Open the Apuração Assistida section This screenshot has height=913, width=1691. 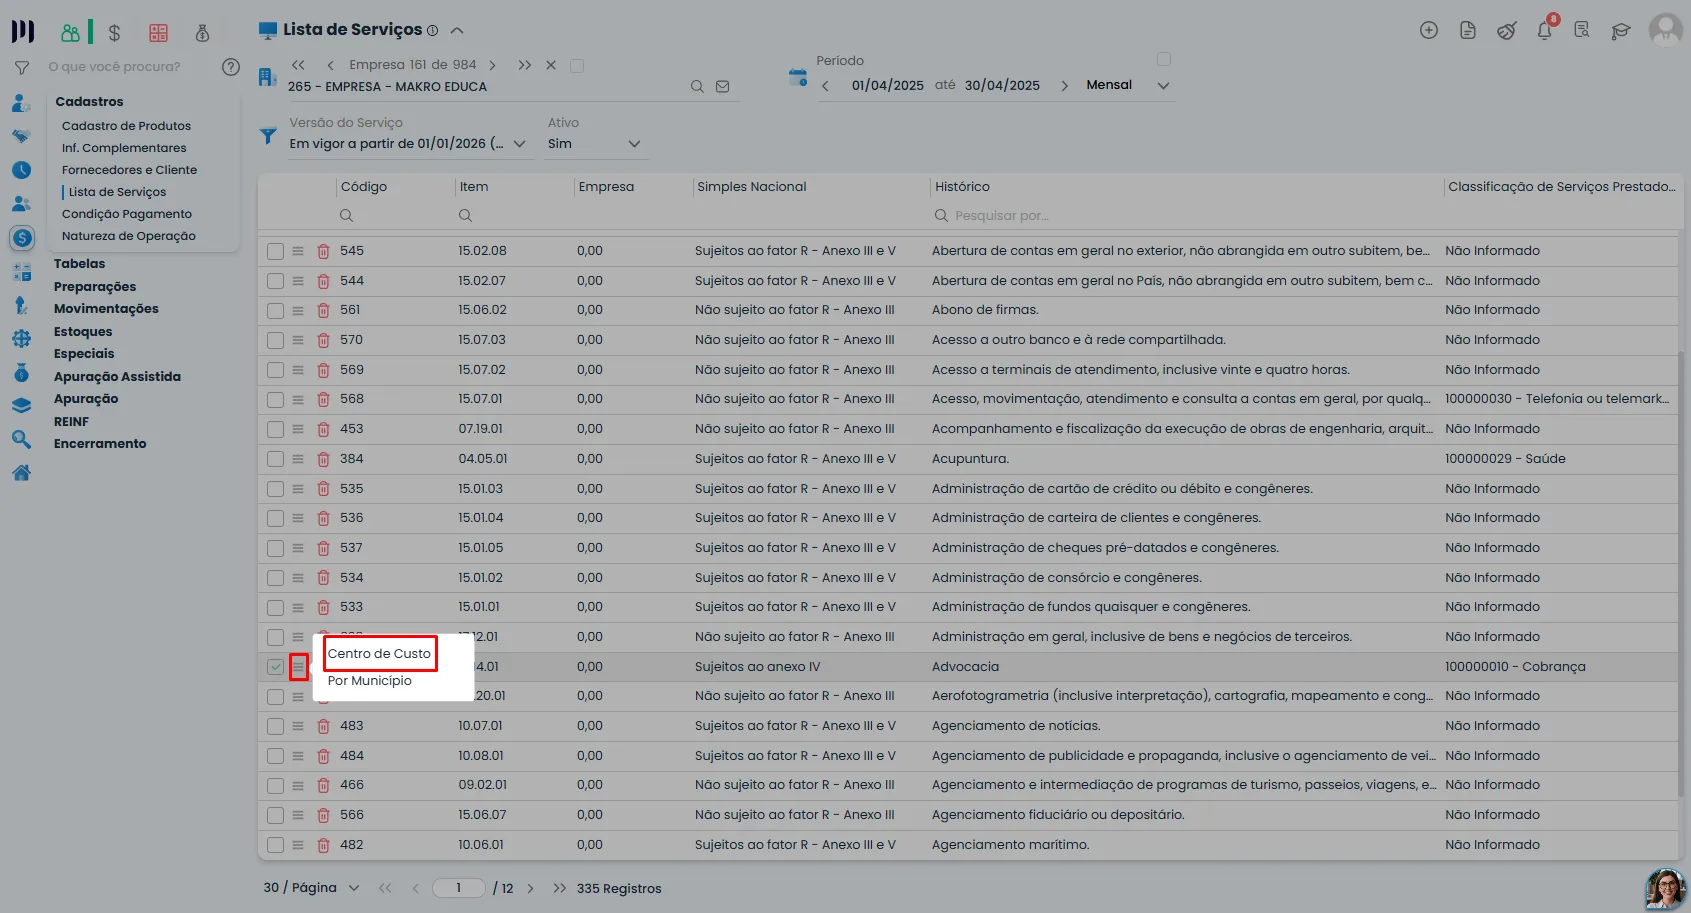pos(117,377)
